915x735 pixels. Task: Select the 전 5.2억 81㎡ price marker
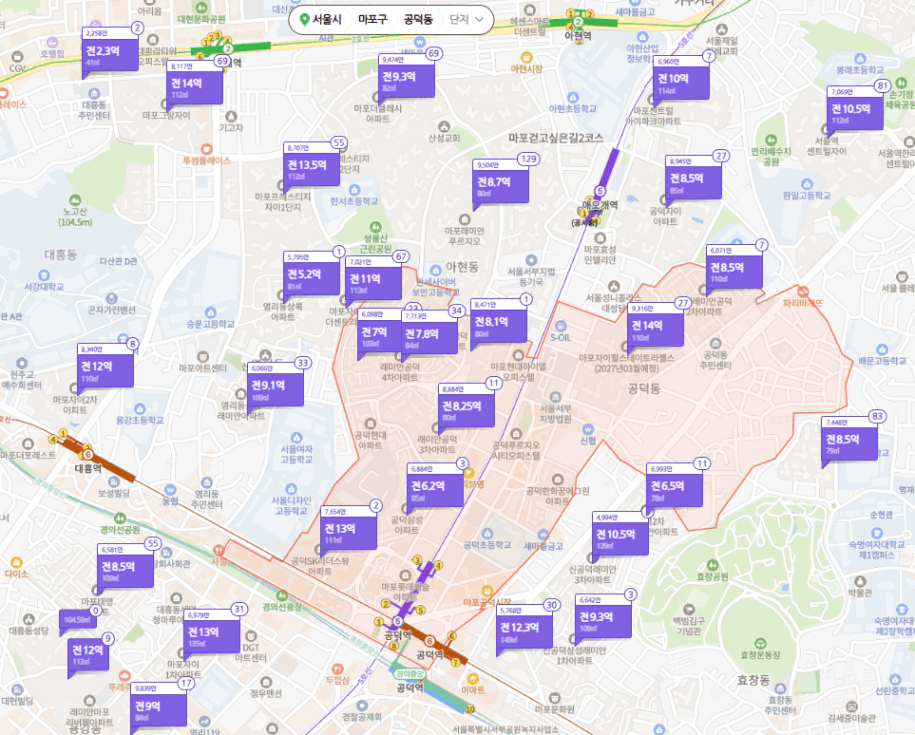click(x=312, y=276)
